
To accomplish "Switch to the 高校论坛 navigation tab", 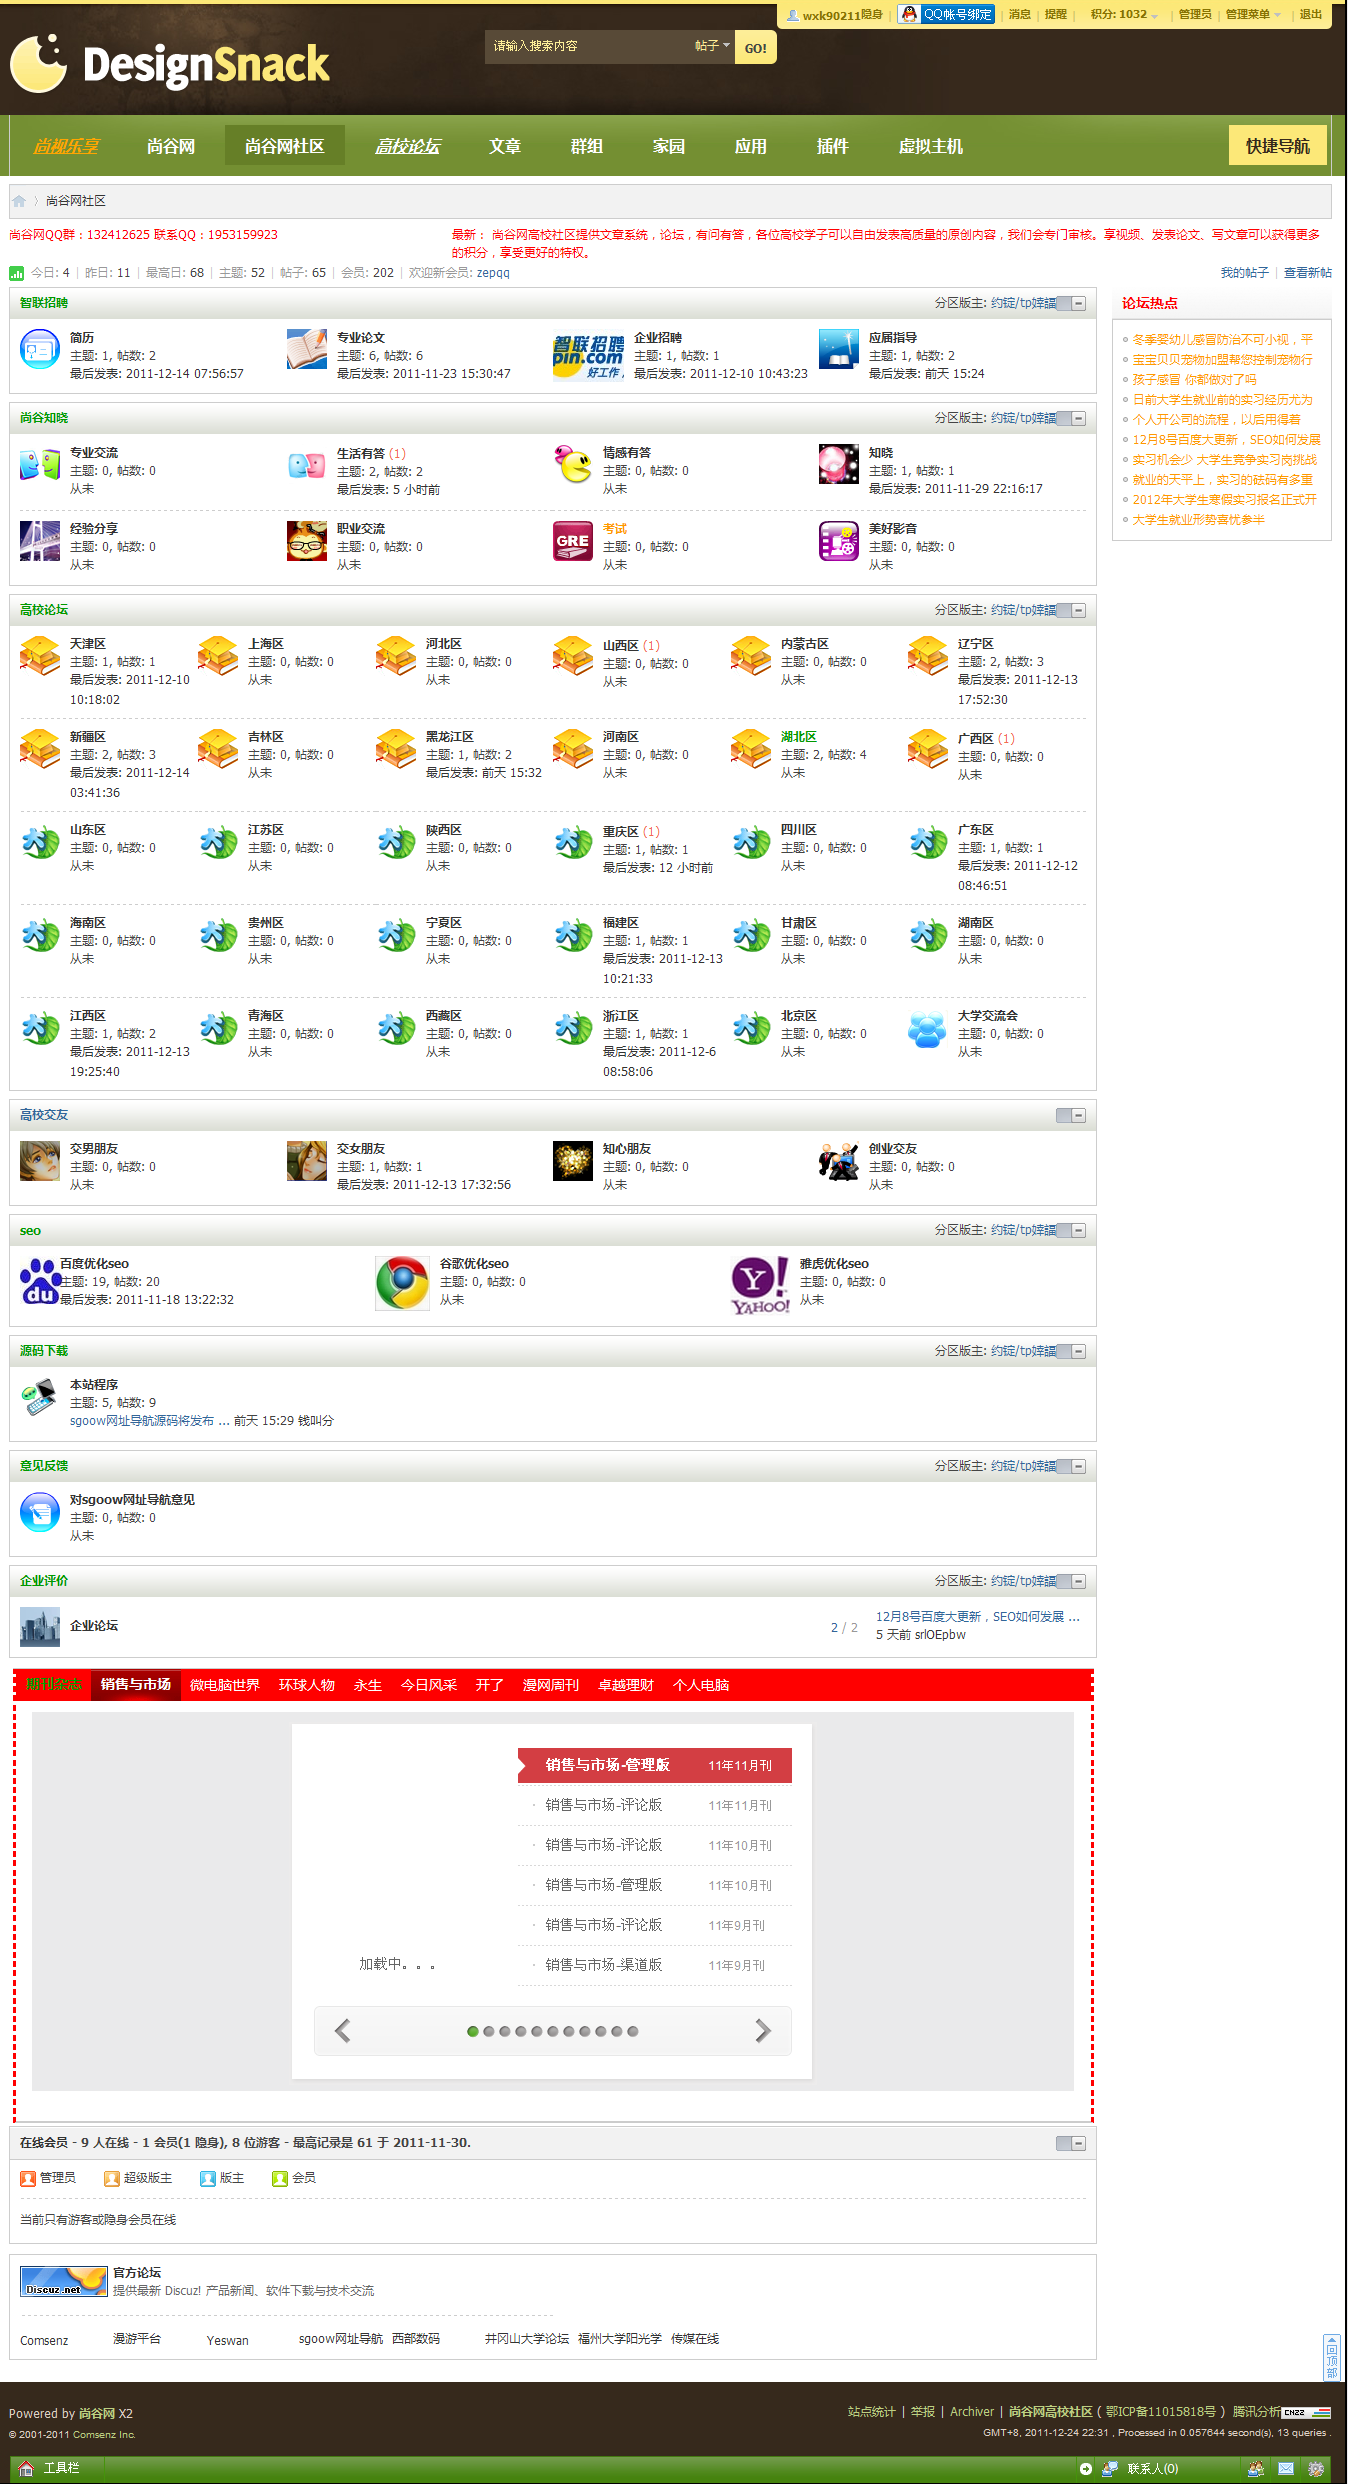I will (x=407, y=146).
